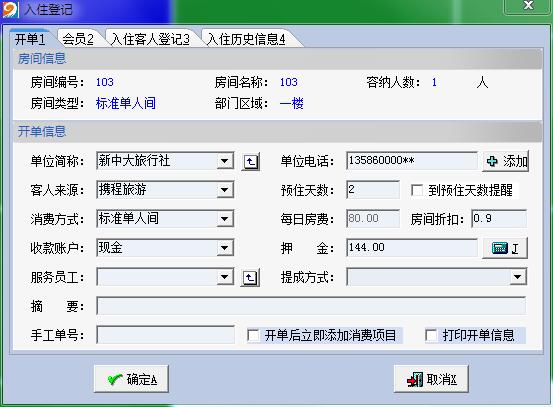Click the lookup icon beside 服务员工
This screenshot has height=407, width=553.
[250, 278]
